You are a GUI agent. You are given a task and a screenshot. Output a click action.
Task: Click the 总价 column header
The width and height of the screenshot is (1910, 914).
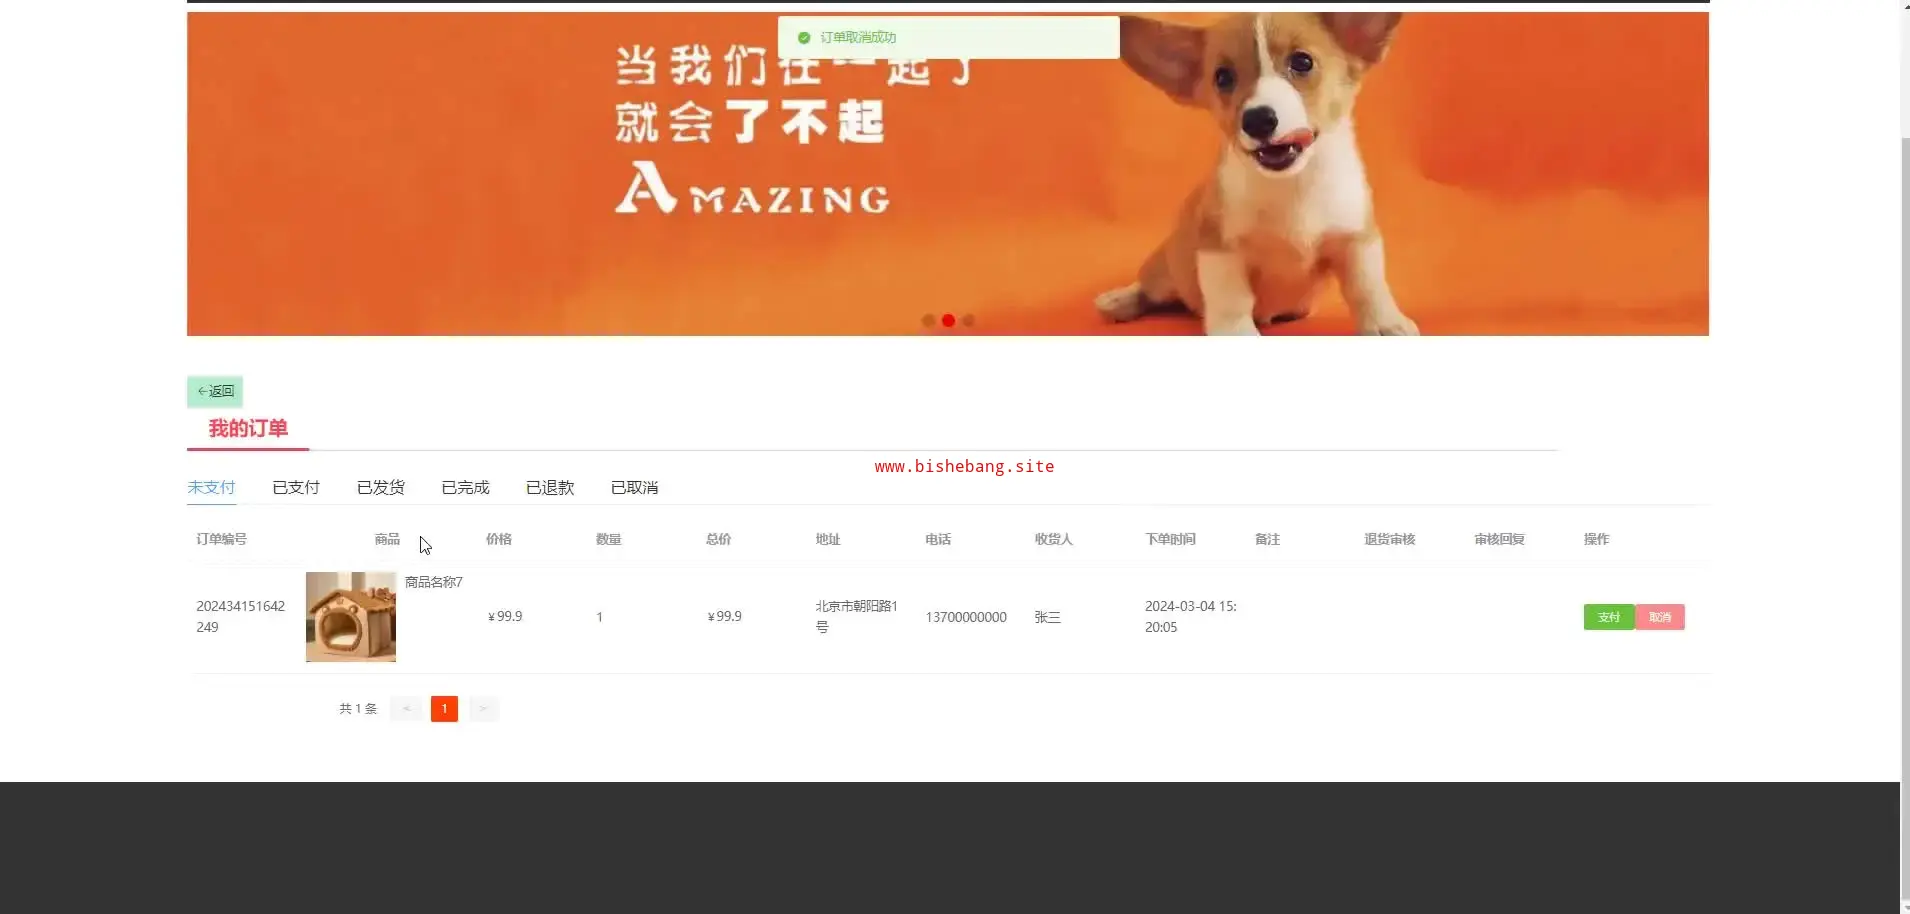click(x=718, y=539)
